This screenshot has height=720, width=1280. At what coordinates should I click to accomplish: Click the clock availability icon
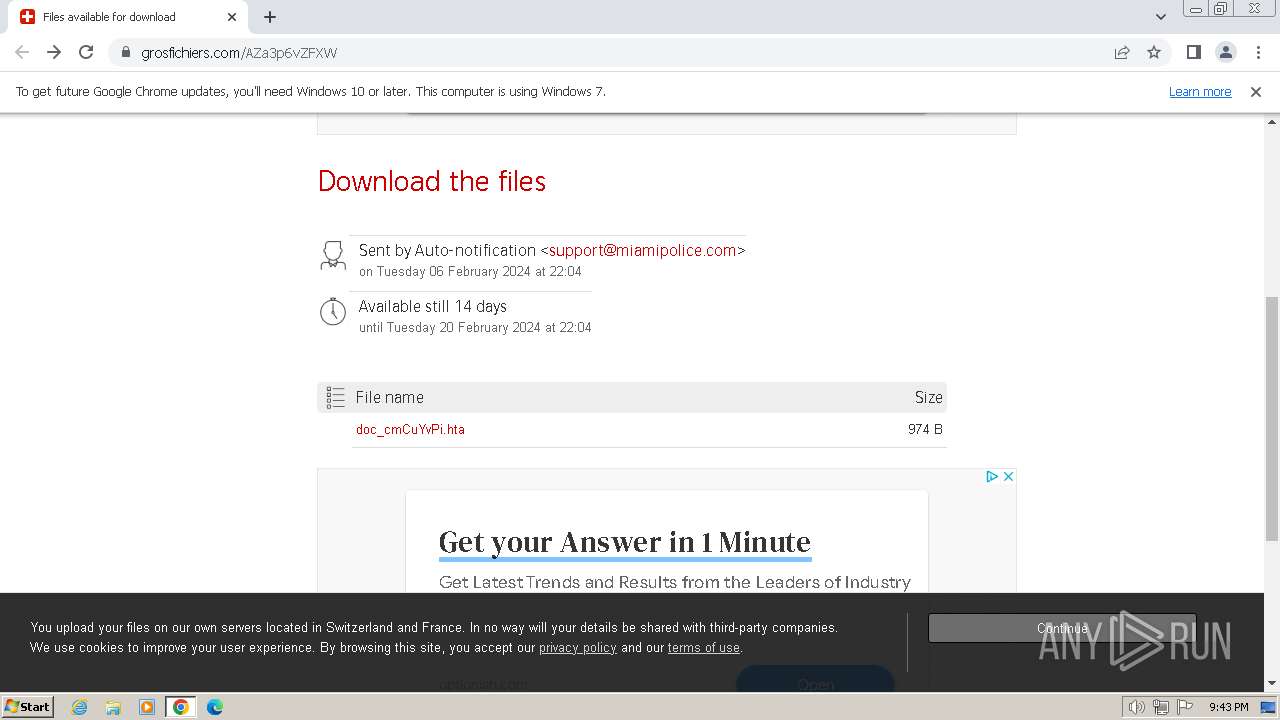[333, 311]
